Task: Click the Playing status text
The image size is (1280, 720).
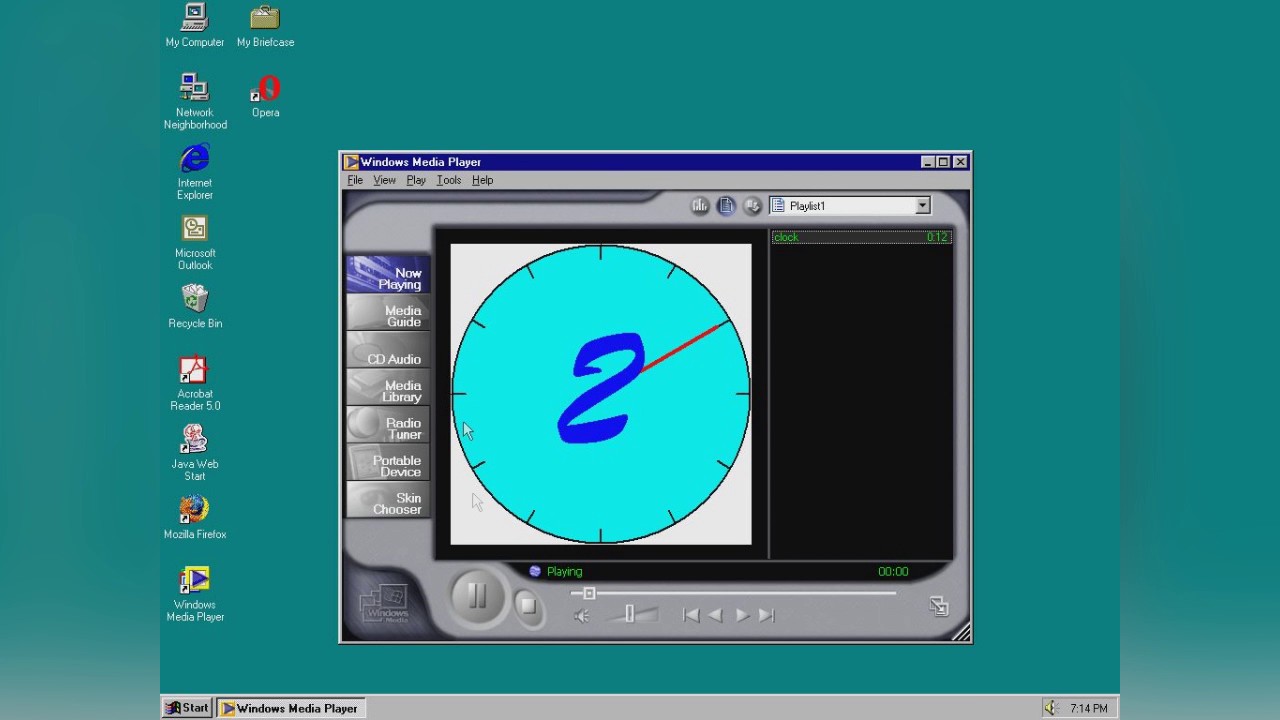Action: pyautogui.click(x=564, y=572)
